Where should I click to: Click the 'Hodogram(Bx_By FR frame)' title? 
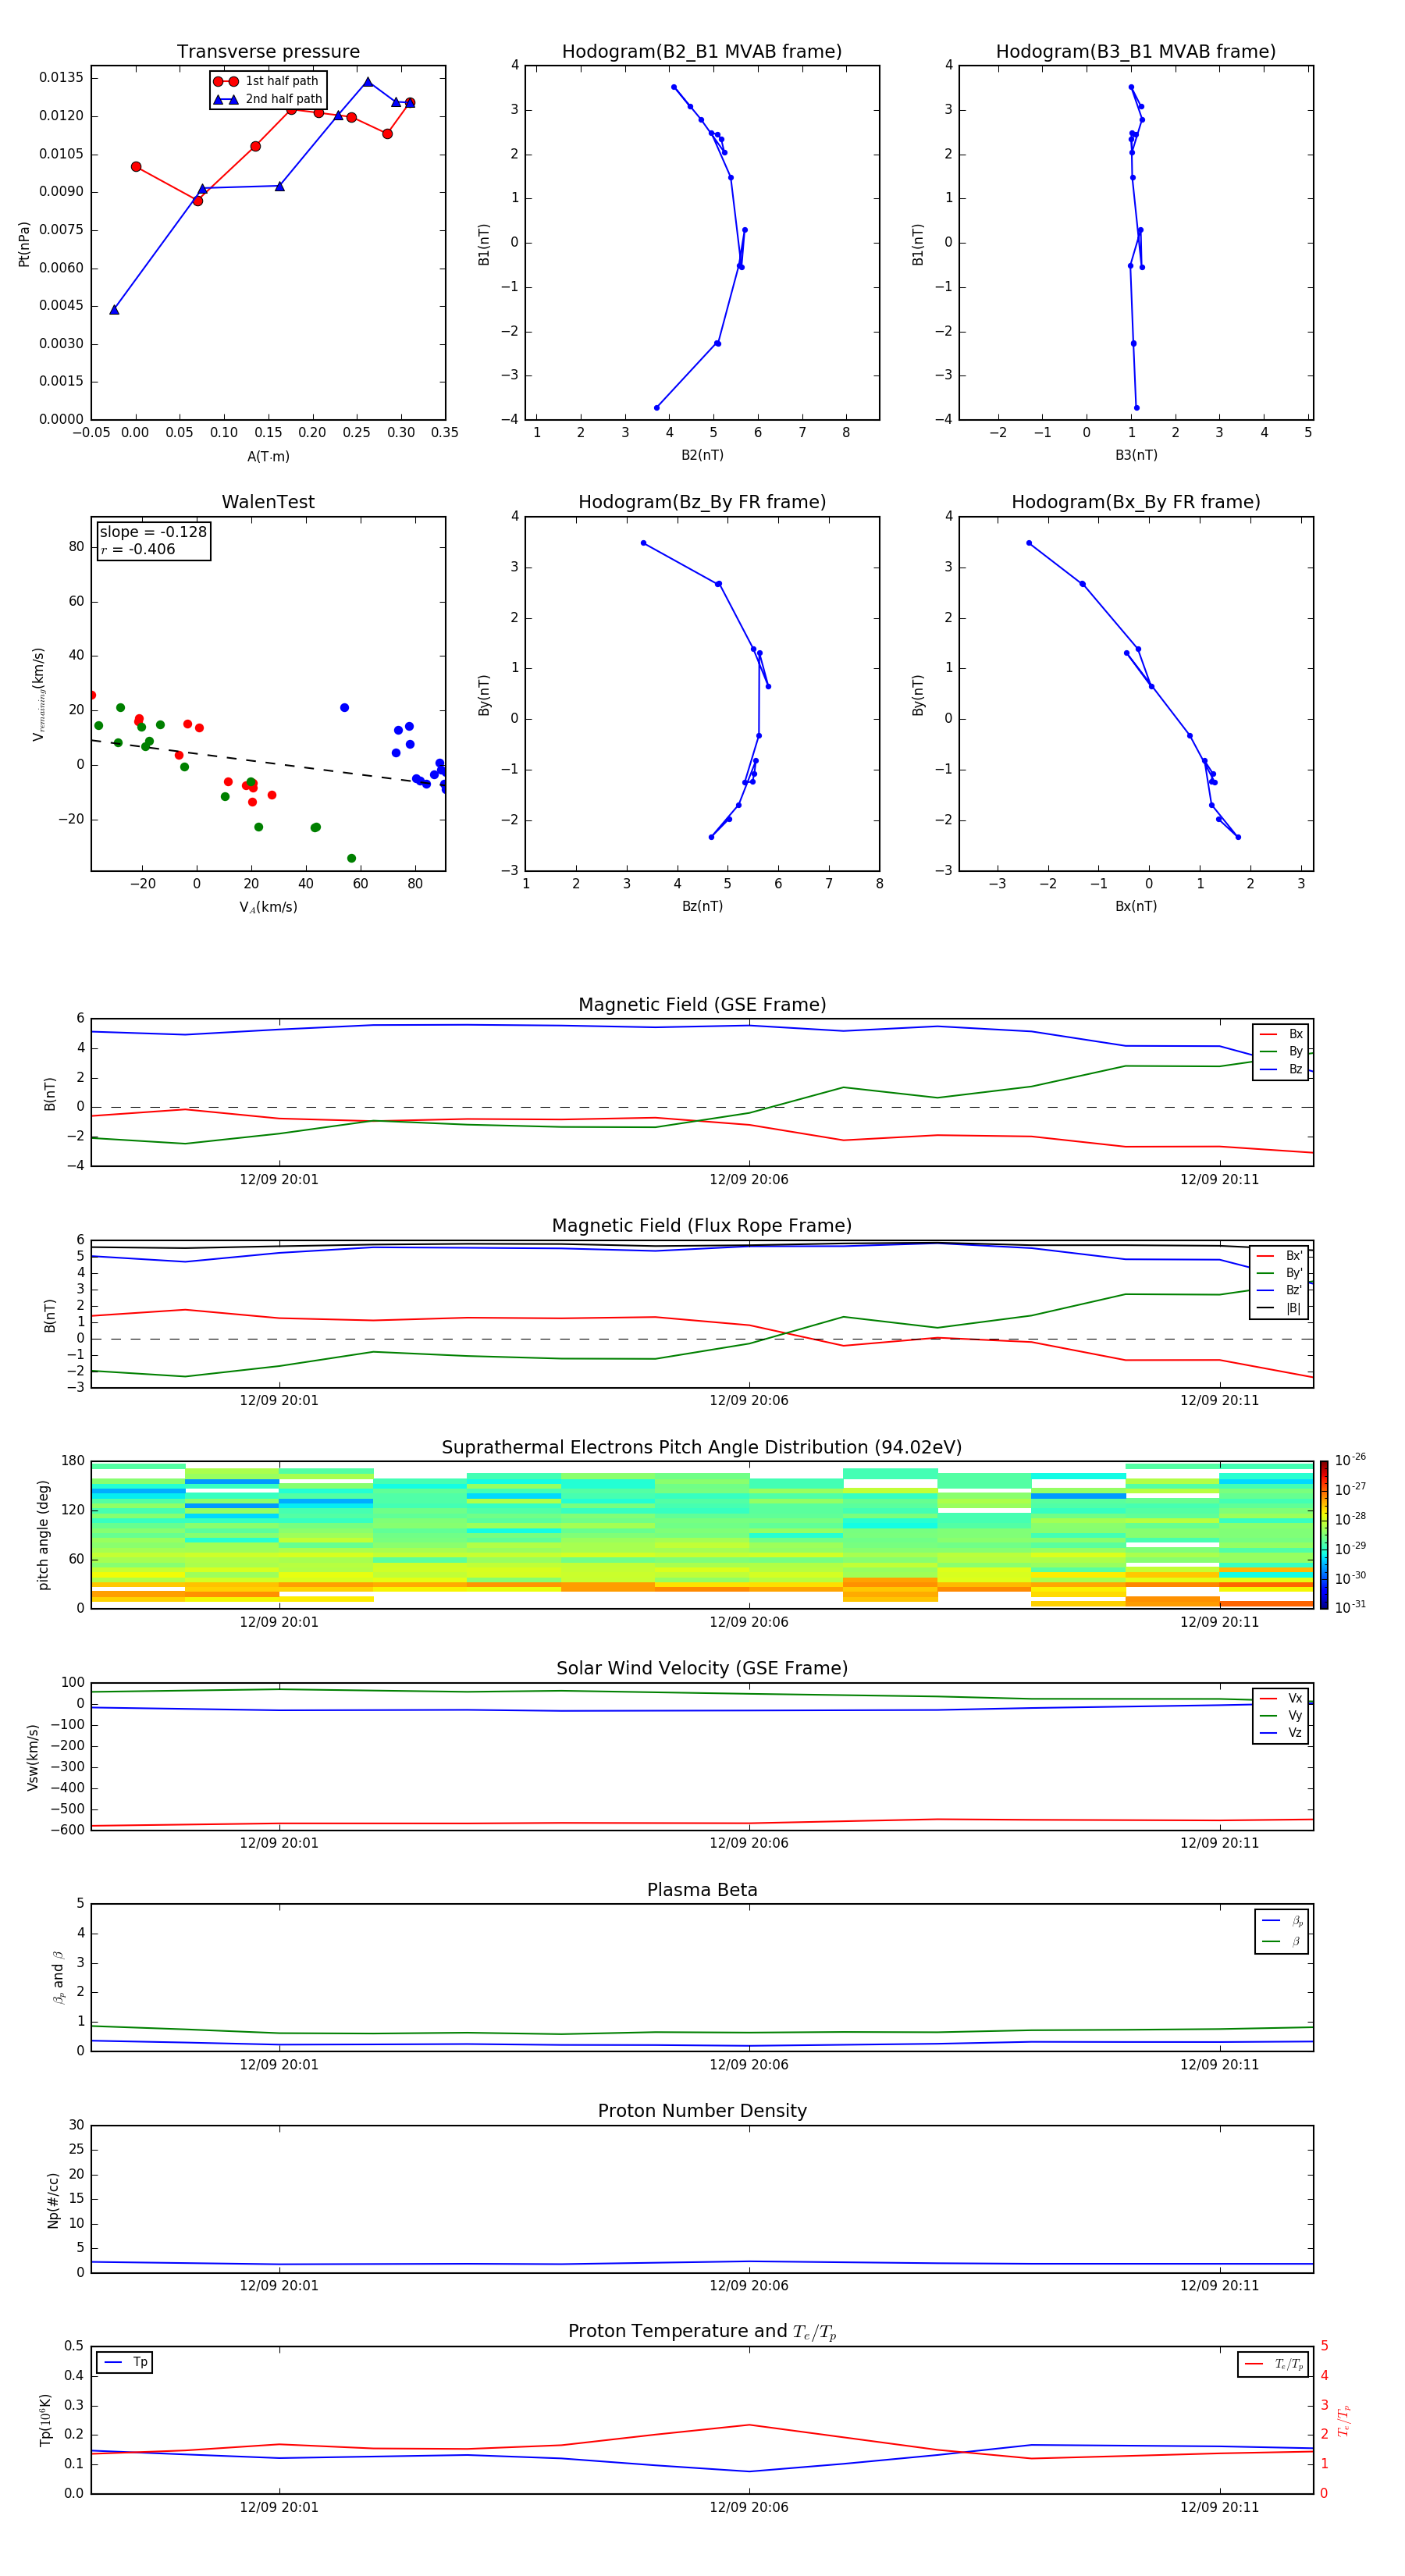1136,502
